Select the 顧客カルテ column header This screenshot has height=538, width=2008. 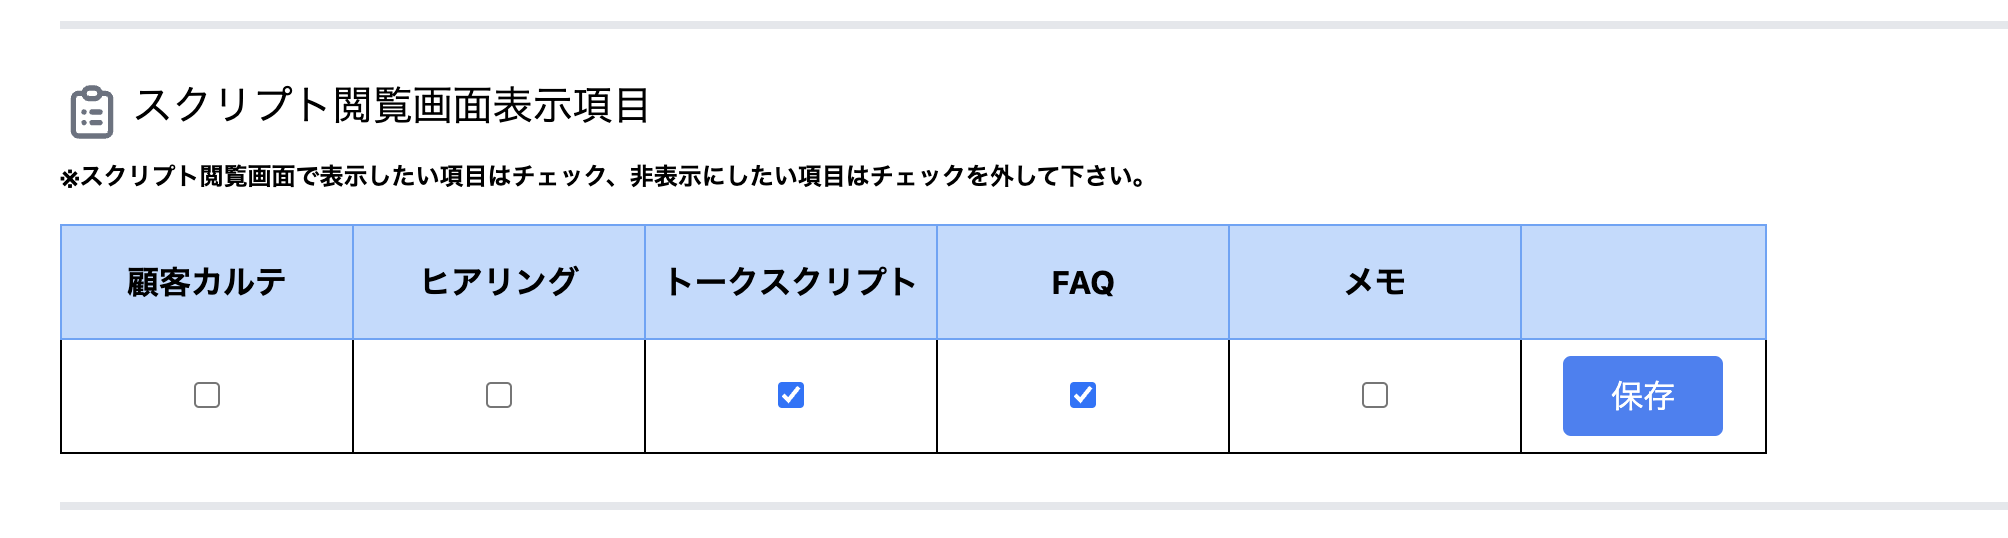pyautogui.click(x=207, y=282)
